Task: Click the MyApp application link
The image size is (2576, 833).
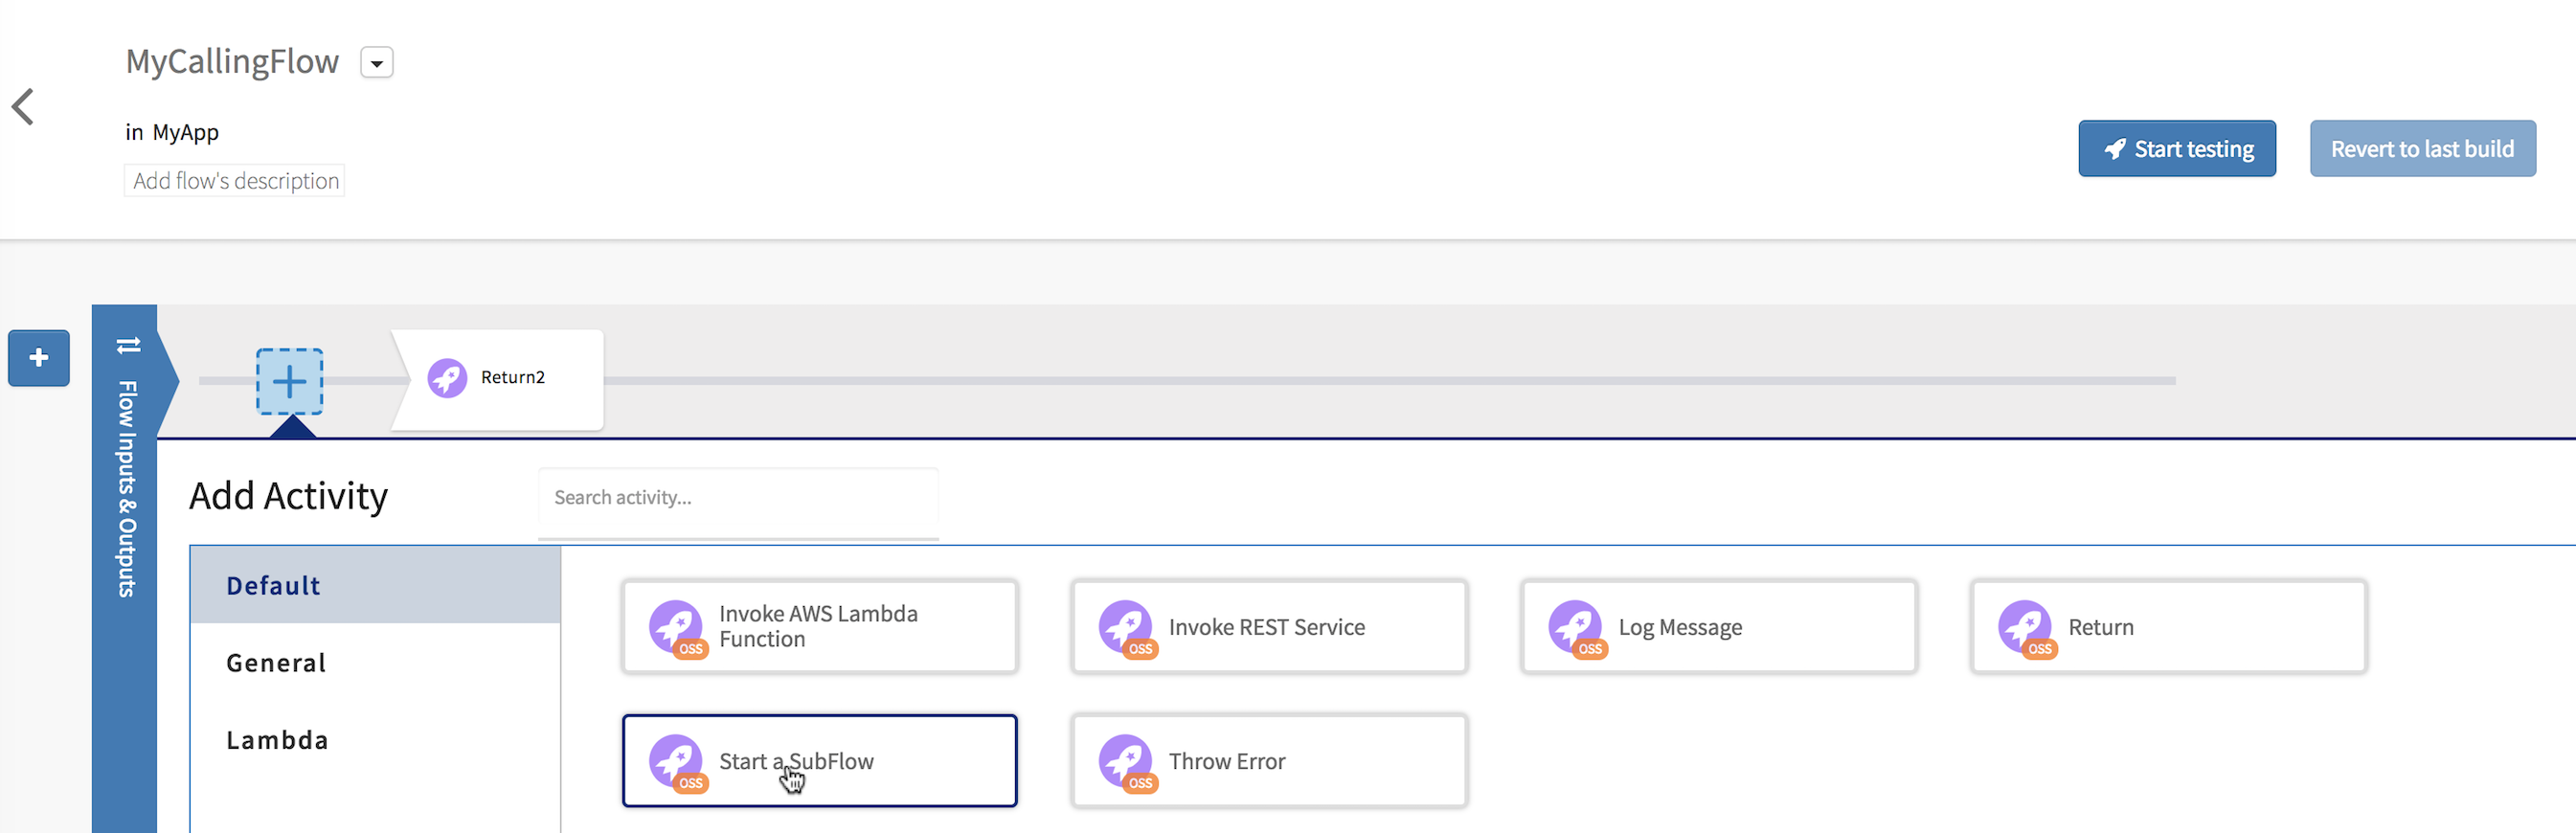Action: pos(186,132)
